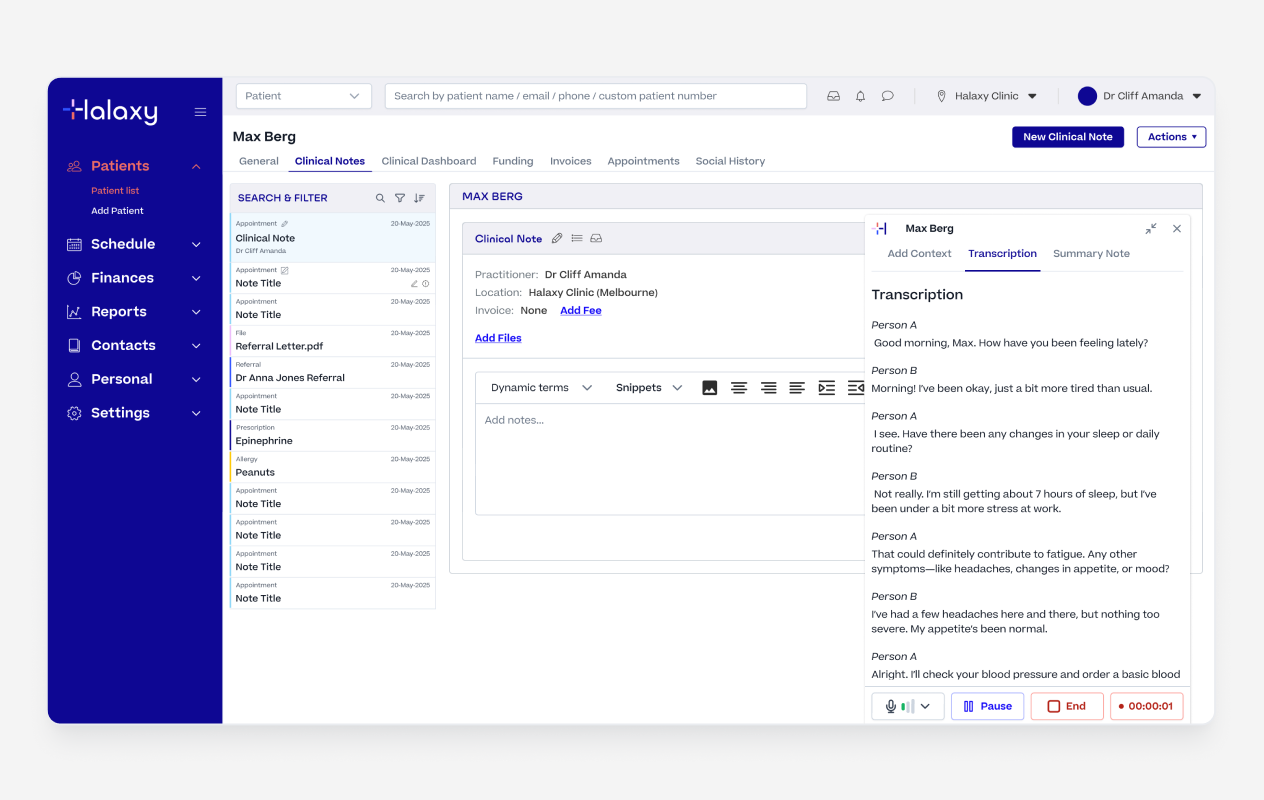The width and height of the screenshot is (1264, 800).
Task: Click the Settings gear icon in sidebar
Action: (x=74, y=413)
